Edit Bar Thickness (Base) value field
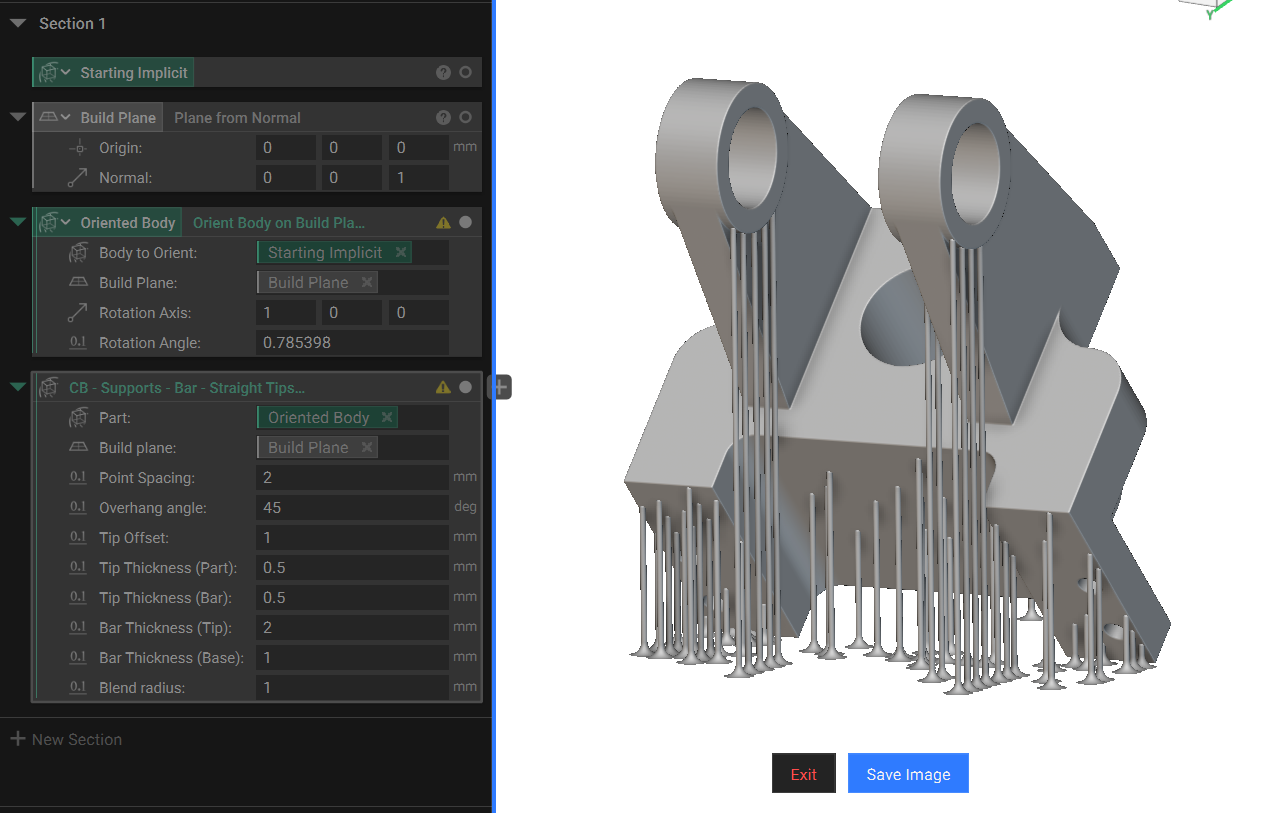Screen dimensions: 1264x813 coord(352,658)
